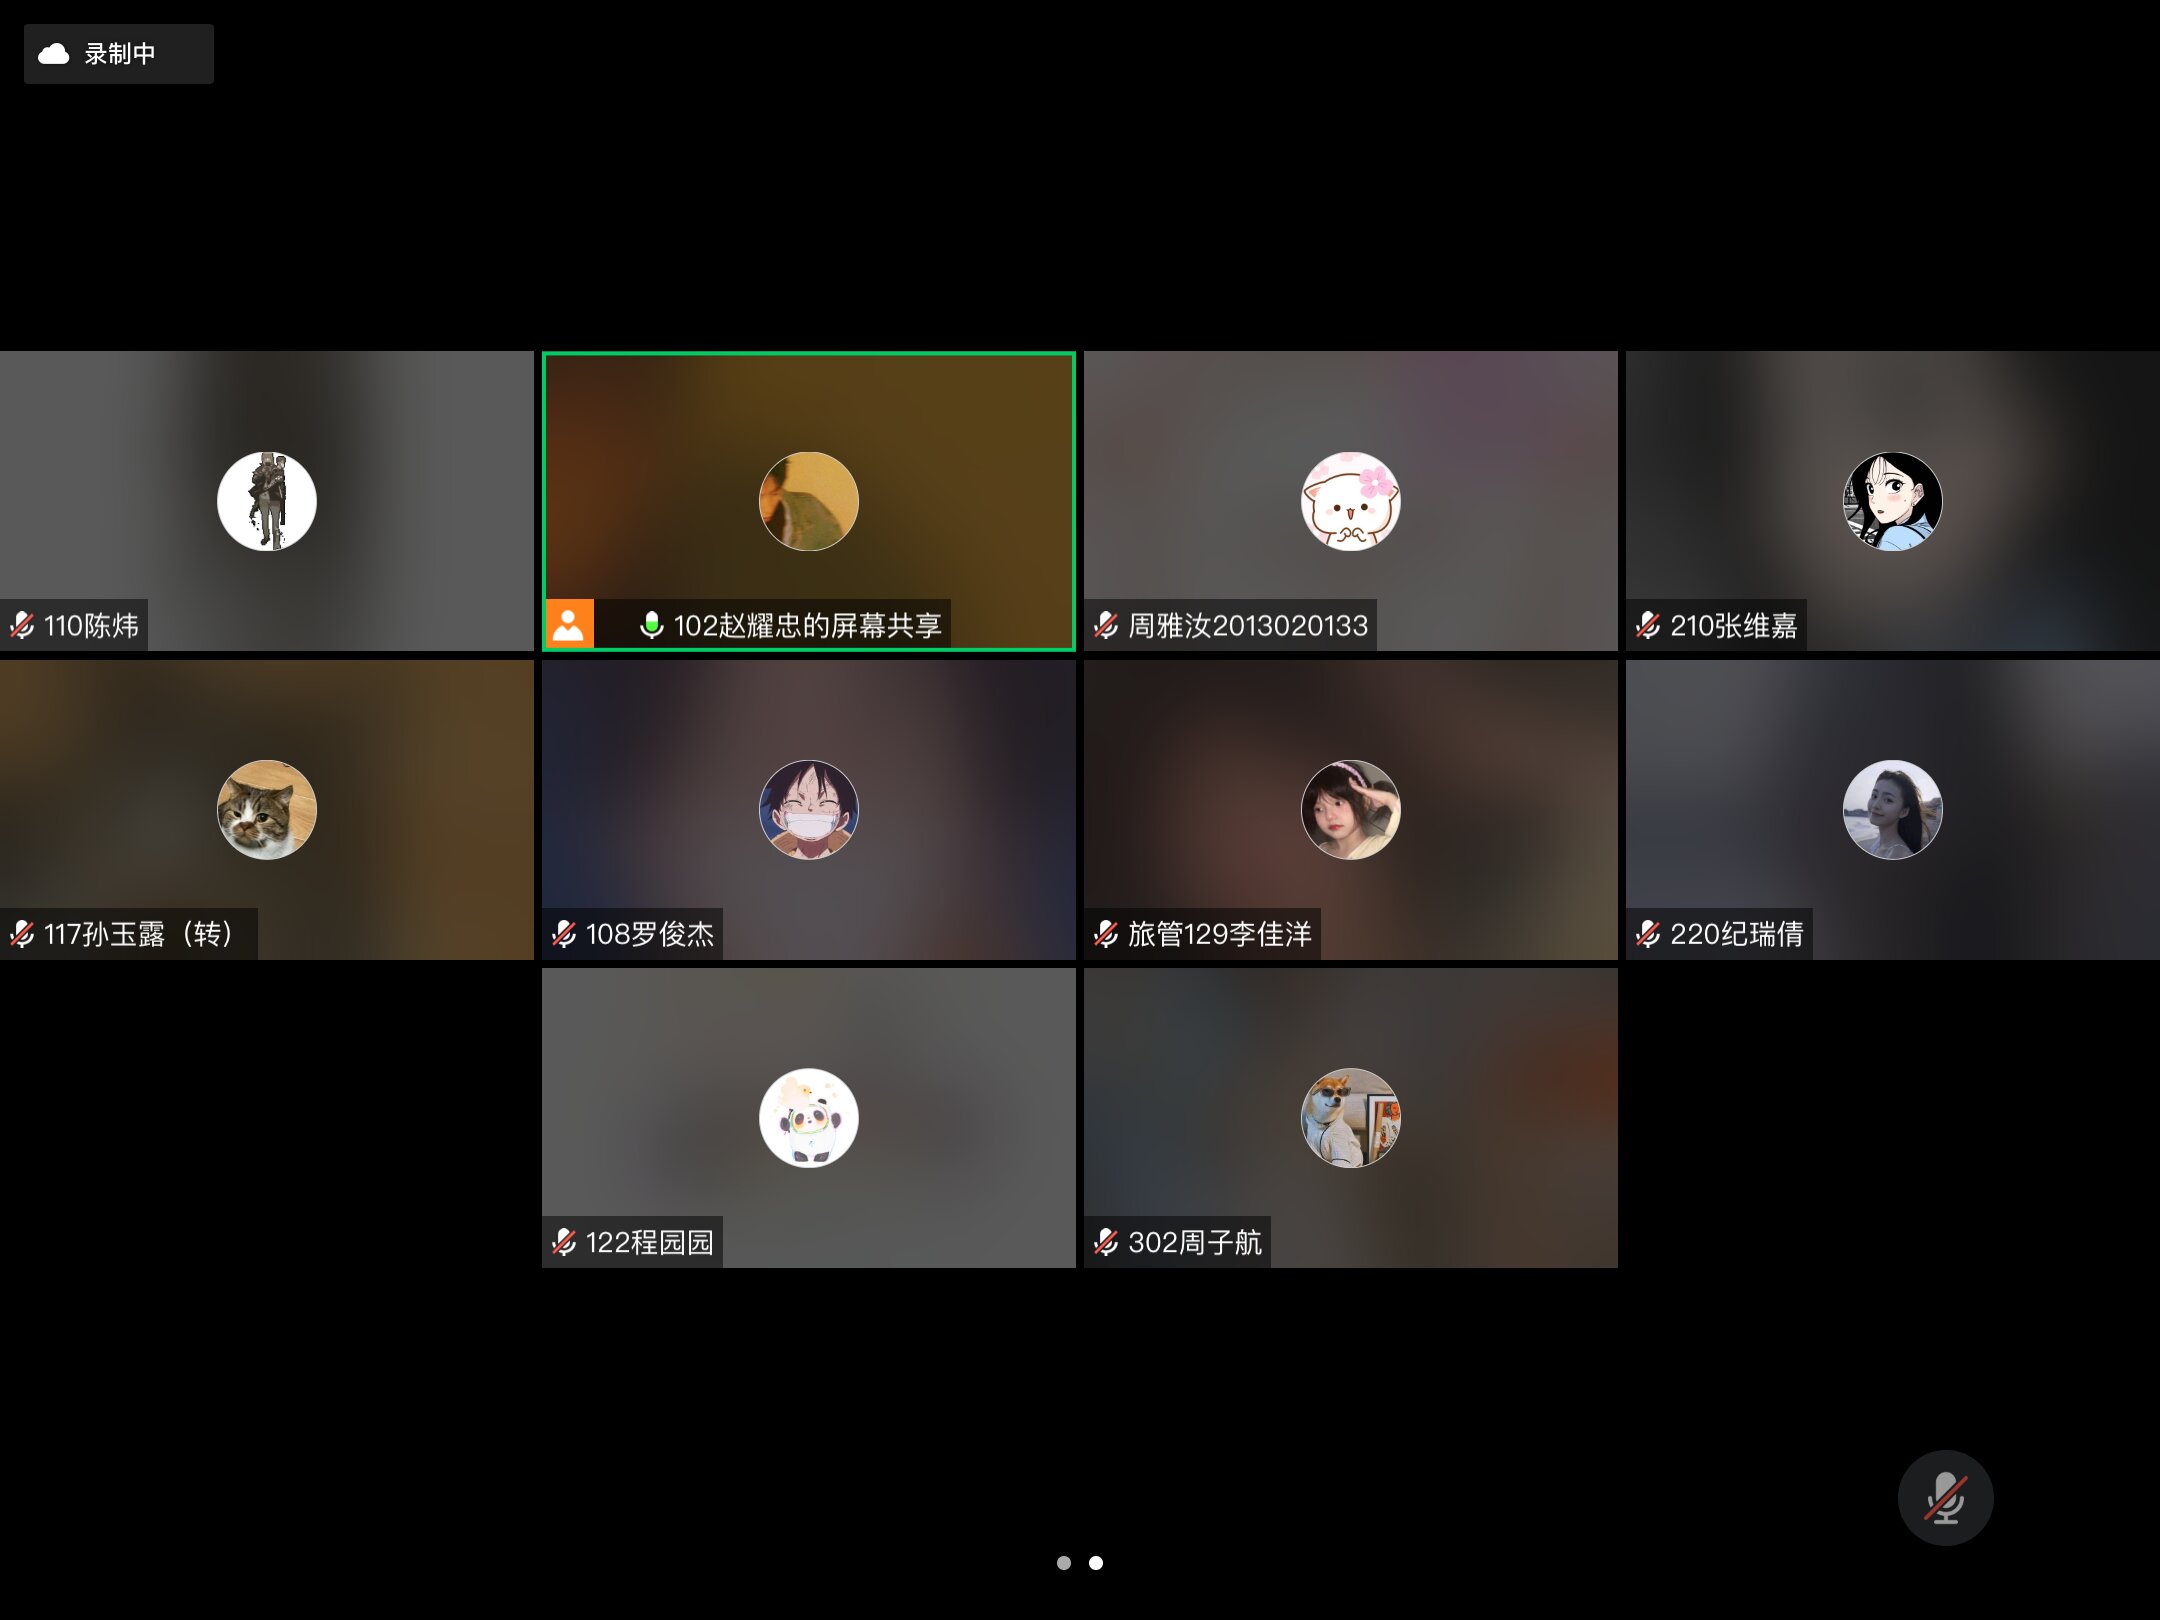Click the 录制中 recording label
2160x1620 pixels.
(120, 54)
